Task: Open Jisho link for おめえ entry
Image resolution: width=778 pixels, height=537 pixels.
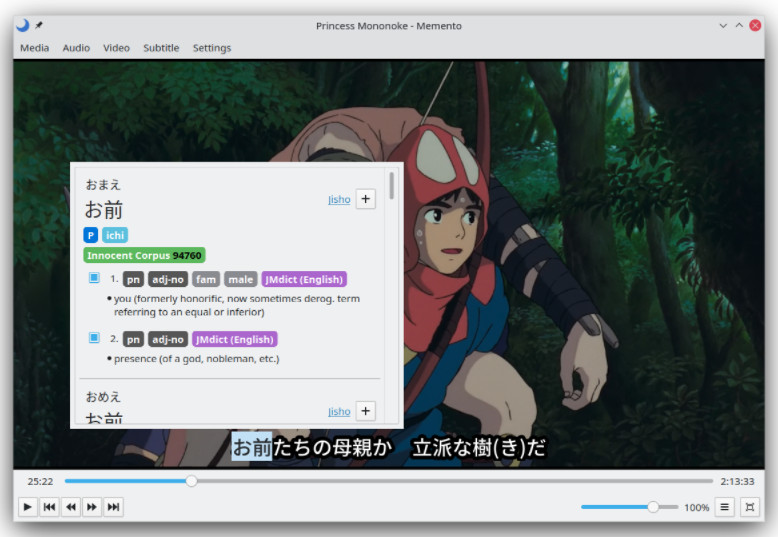Action: pos(339,411)
